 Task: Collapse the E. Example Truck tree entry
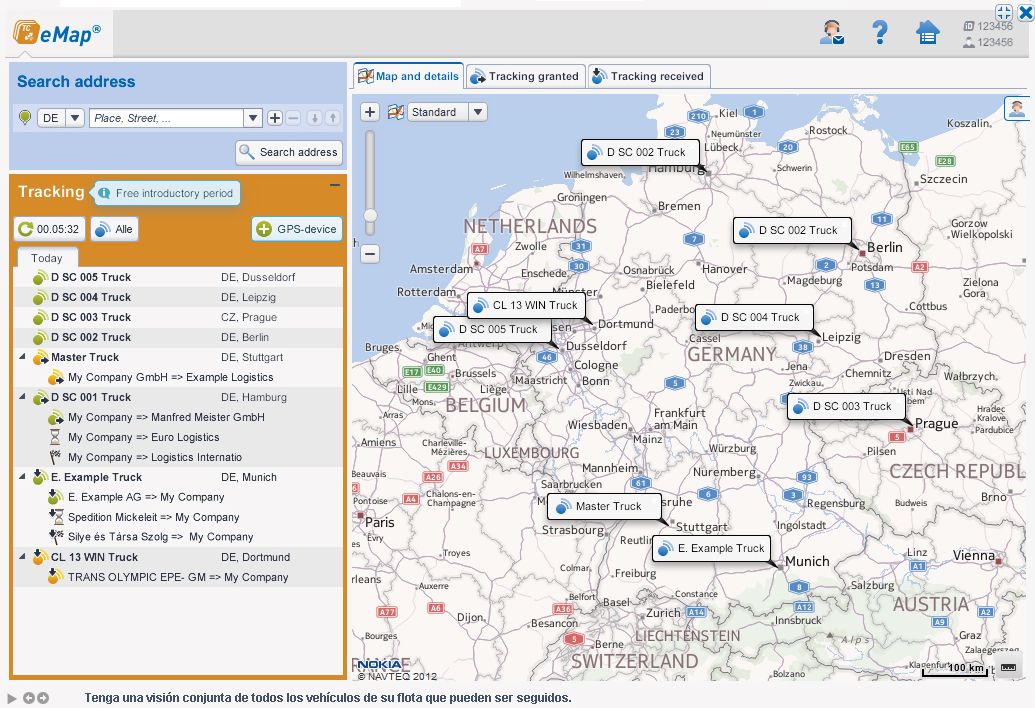24,477
